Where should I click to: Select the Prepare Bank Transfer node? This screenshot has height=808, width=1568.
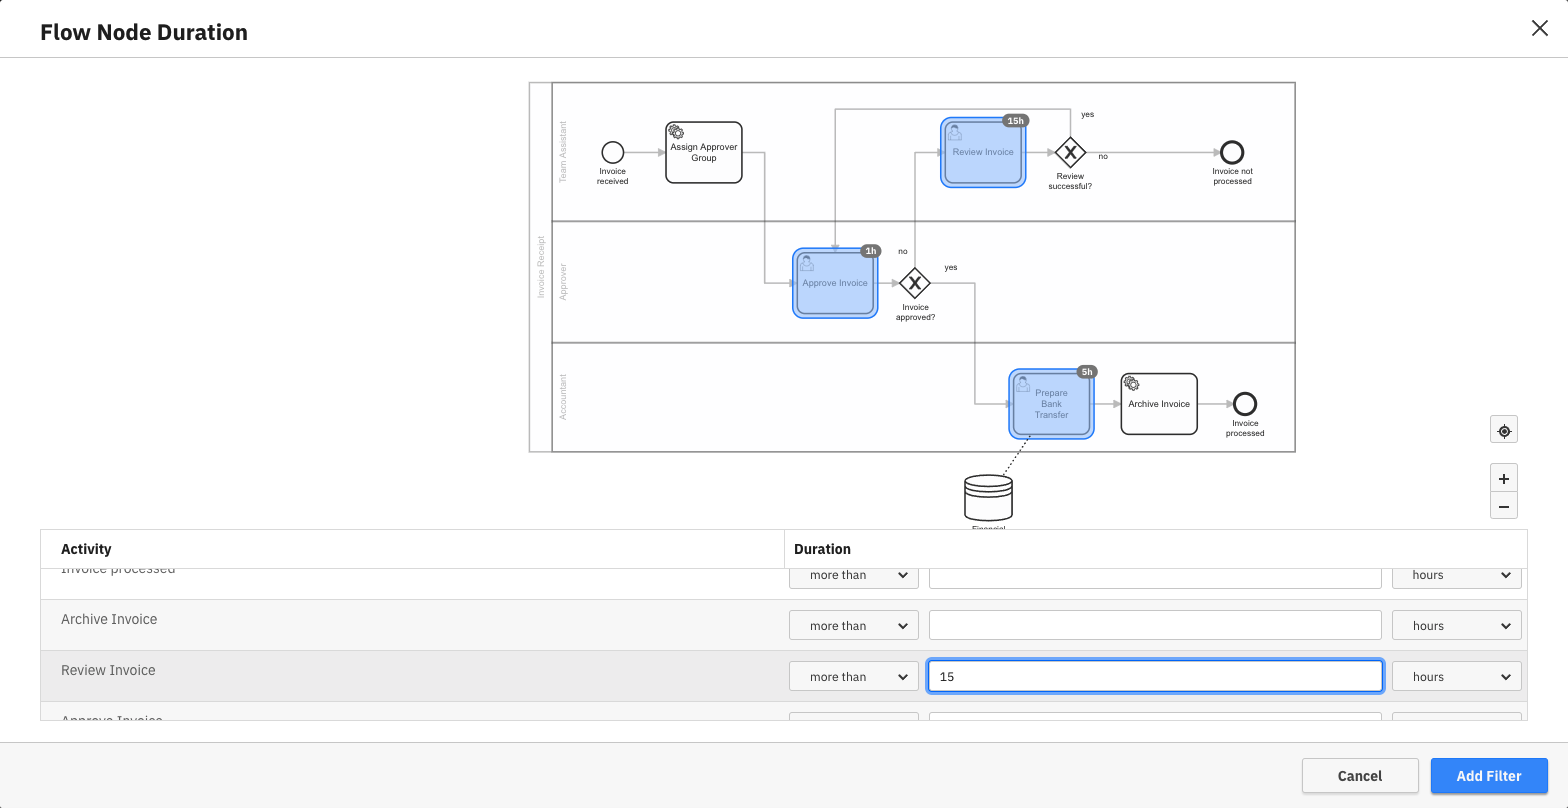coord(1051,404)
